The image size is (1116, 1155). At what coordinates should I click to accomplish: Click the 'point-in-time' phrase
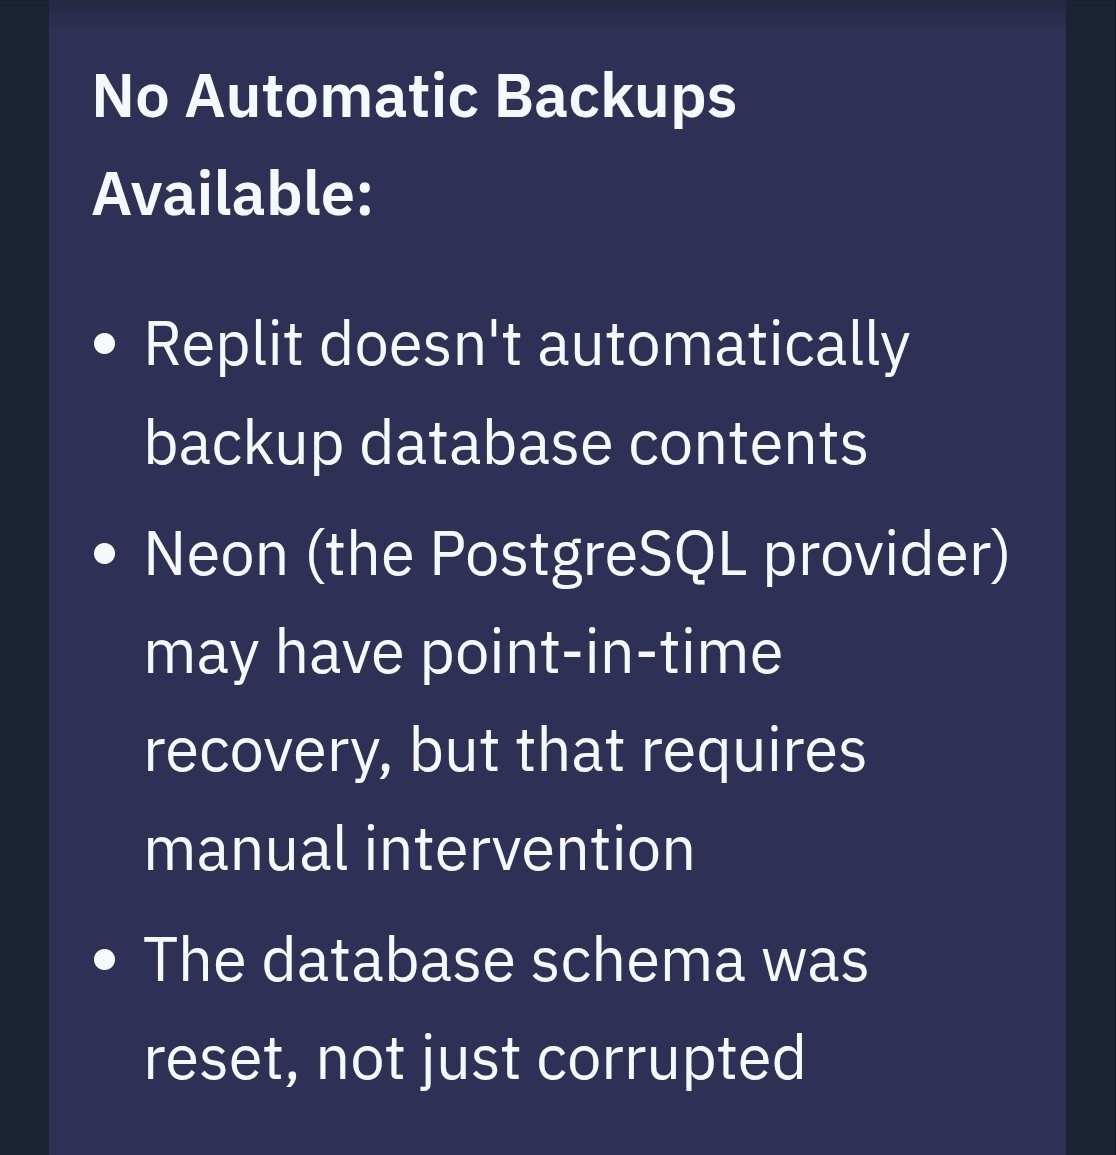(x=600, y=653)
